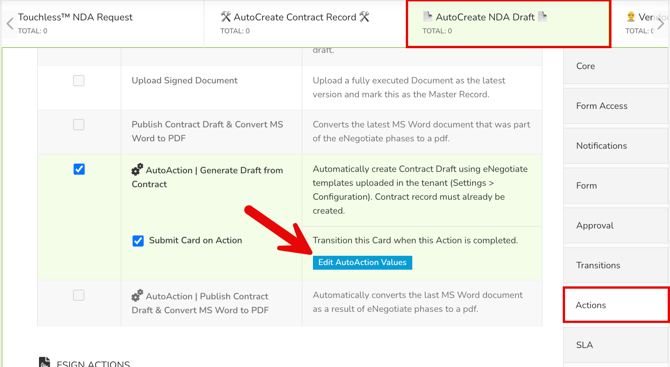Click TOTAL: 0 under Touchless NDA Request

tap(32, 31)
